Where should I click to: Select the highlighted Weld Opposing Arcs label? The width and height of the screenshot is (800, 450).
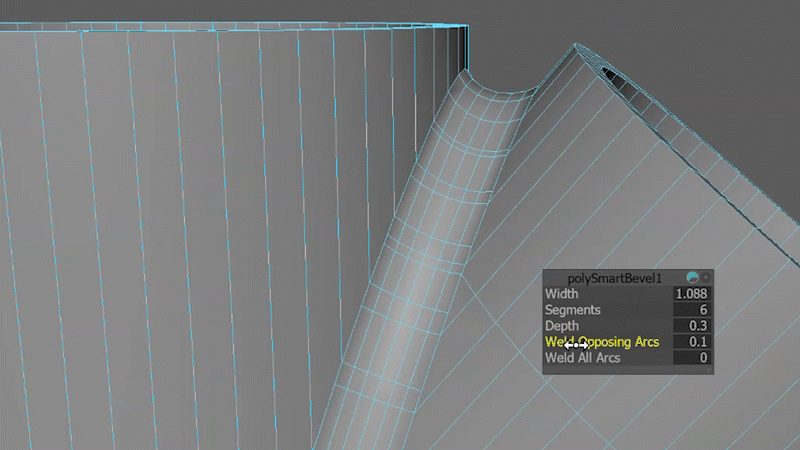click(x=602, y=342)
